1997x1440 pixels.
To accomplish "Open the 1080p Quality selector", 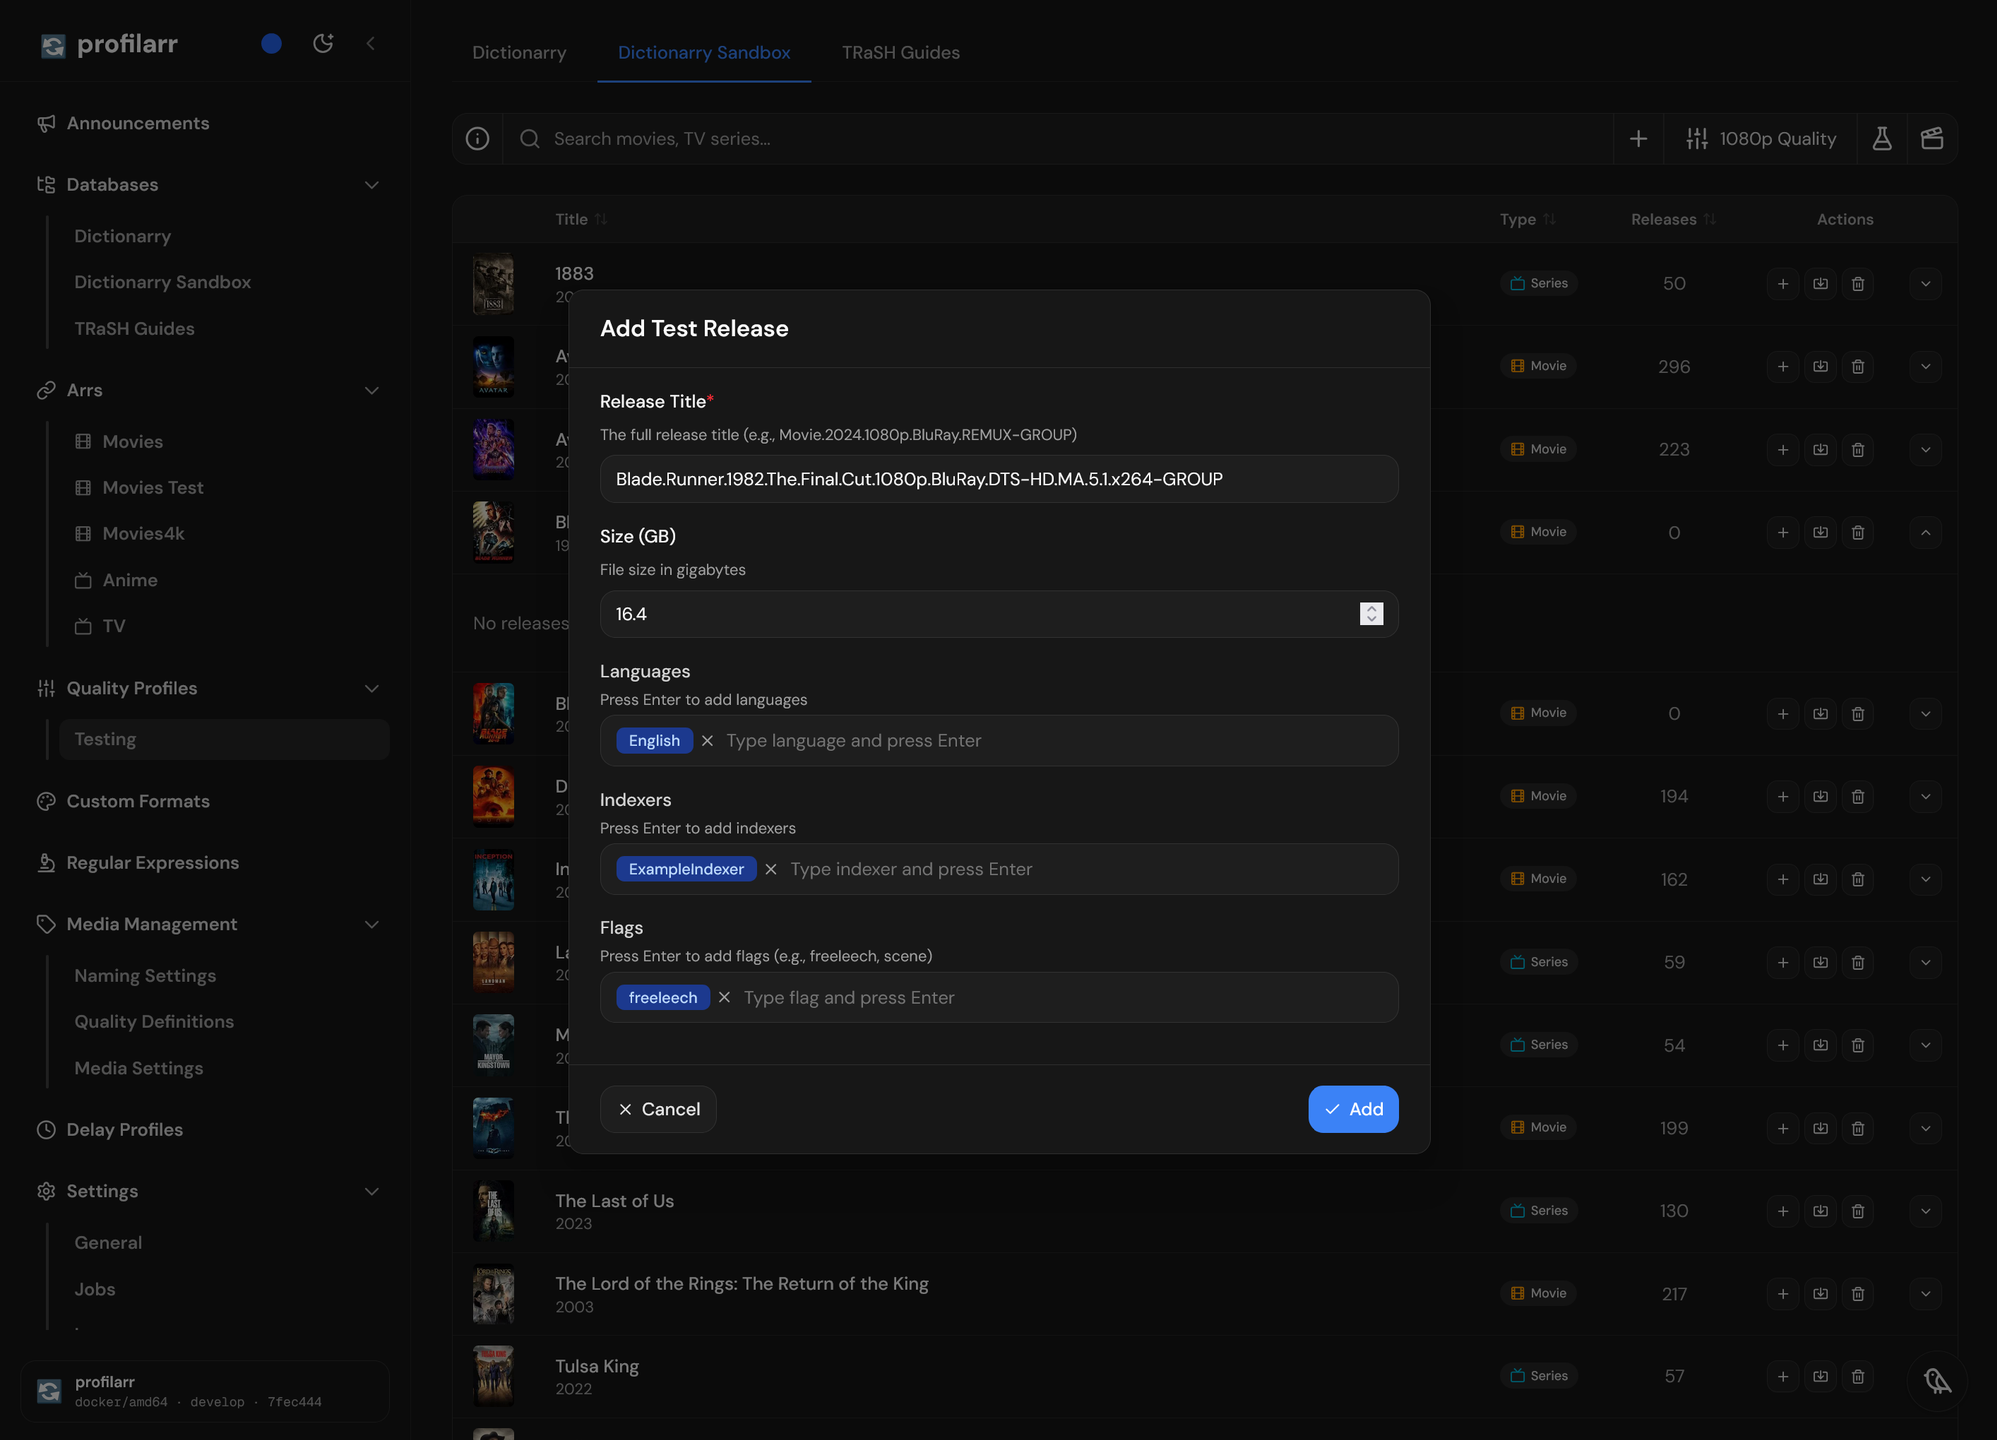I will (1761, 139).
